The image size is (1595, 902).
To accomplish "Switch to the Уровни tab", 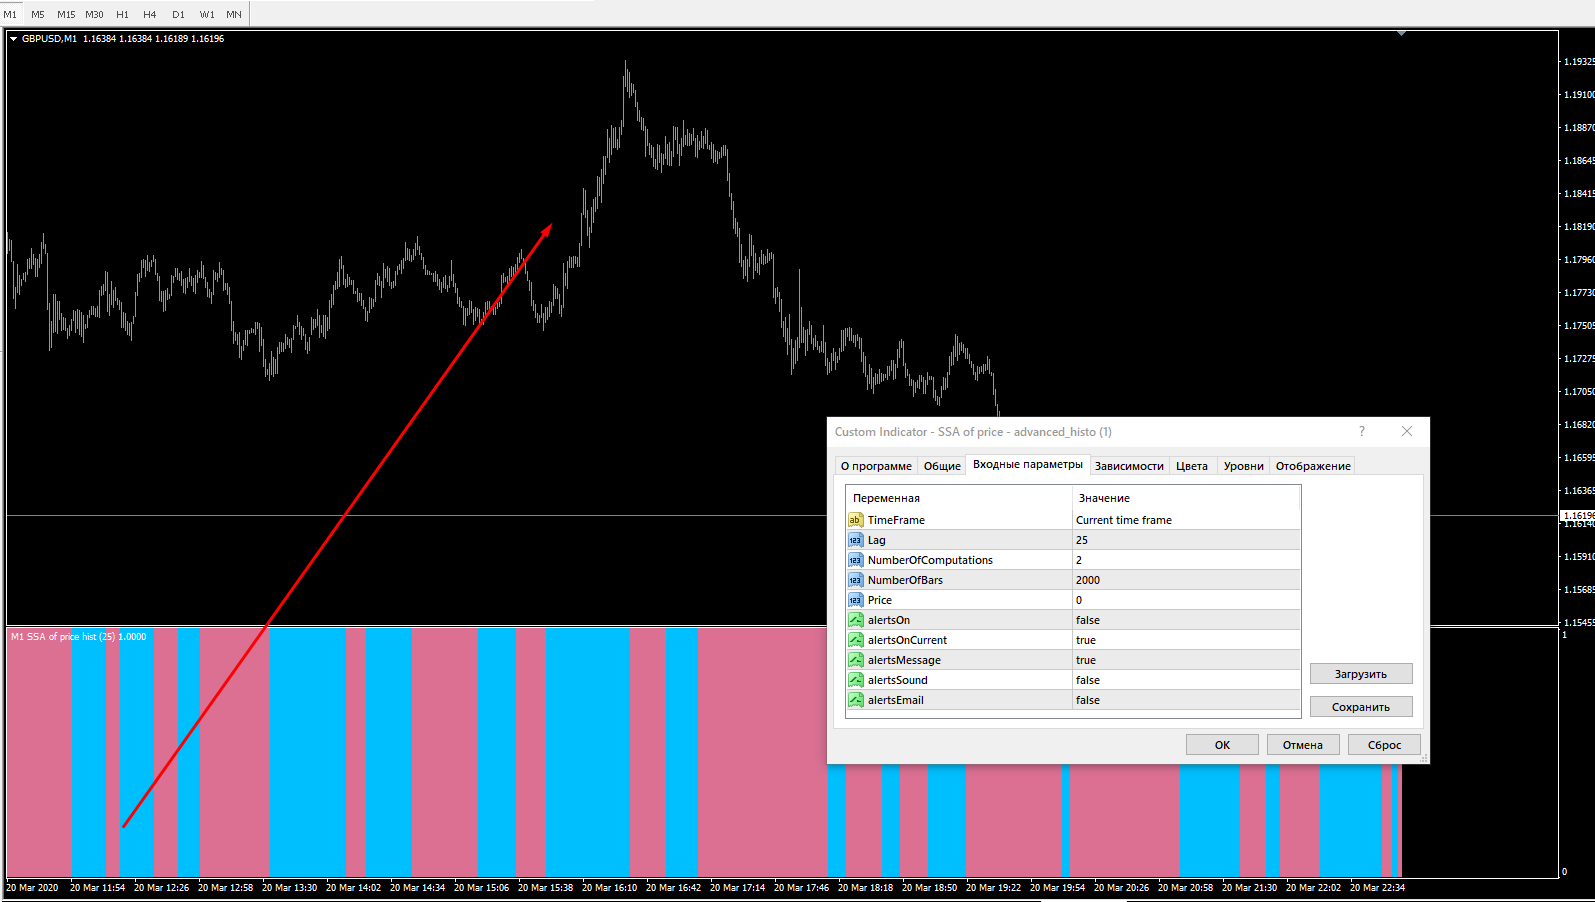I will pos(1243,466).
